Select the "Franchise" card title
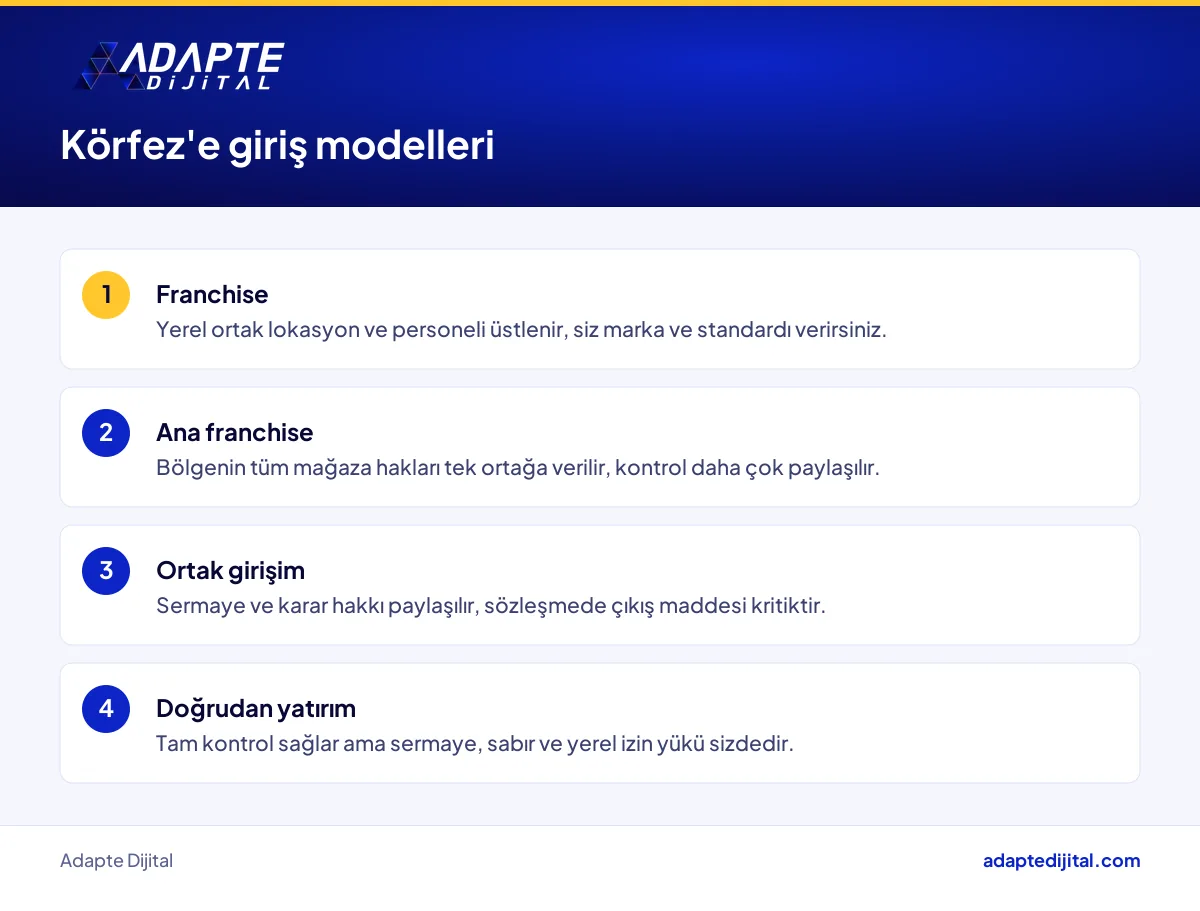The height and width of the screenshot is (911, 1200). point(212,294)
